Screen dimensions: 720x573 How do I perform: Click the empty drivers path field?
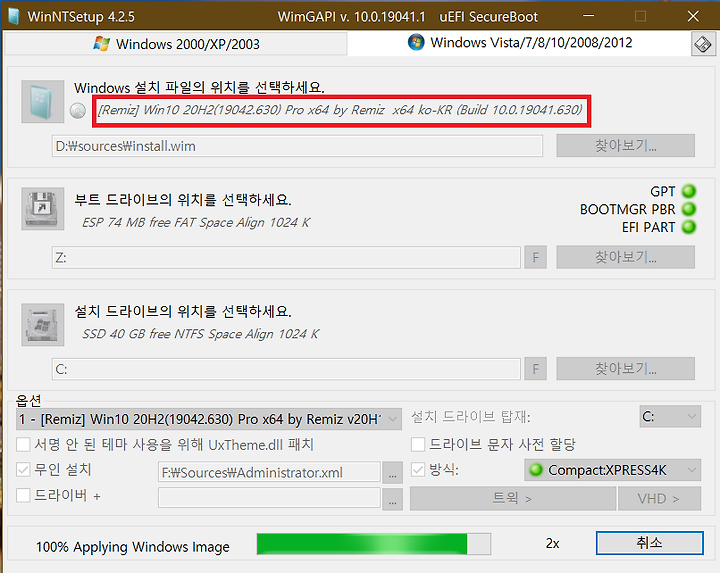click(269, 498)
